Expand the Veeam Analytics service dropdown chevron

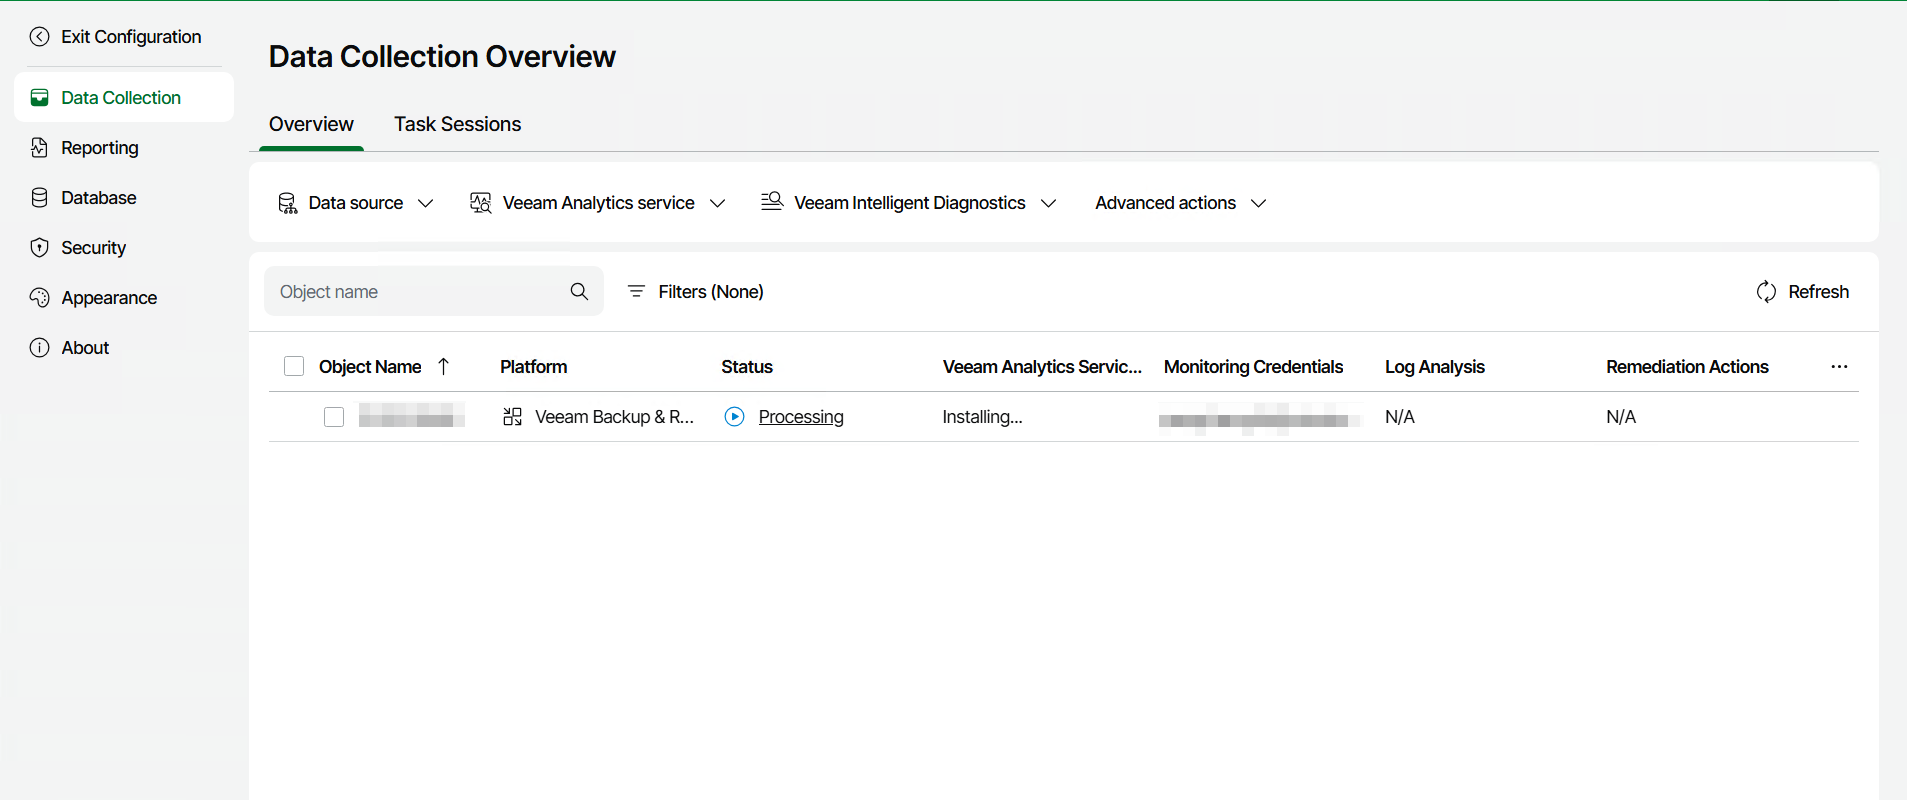click(x=717, y=203)
